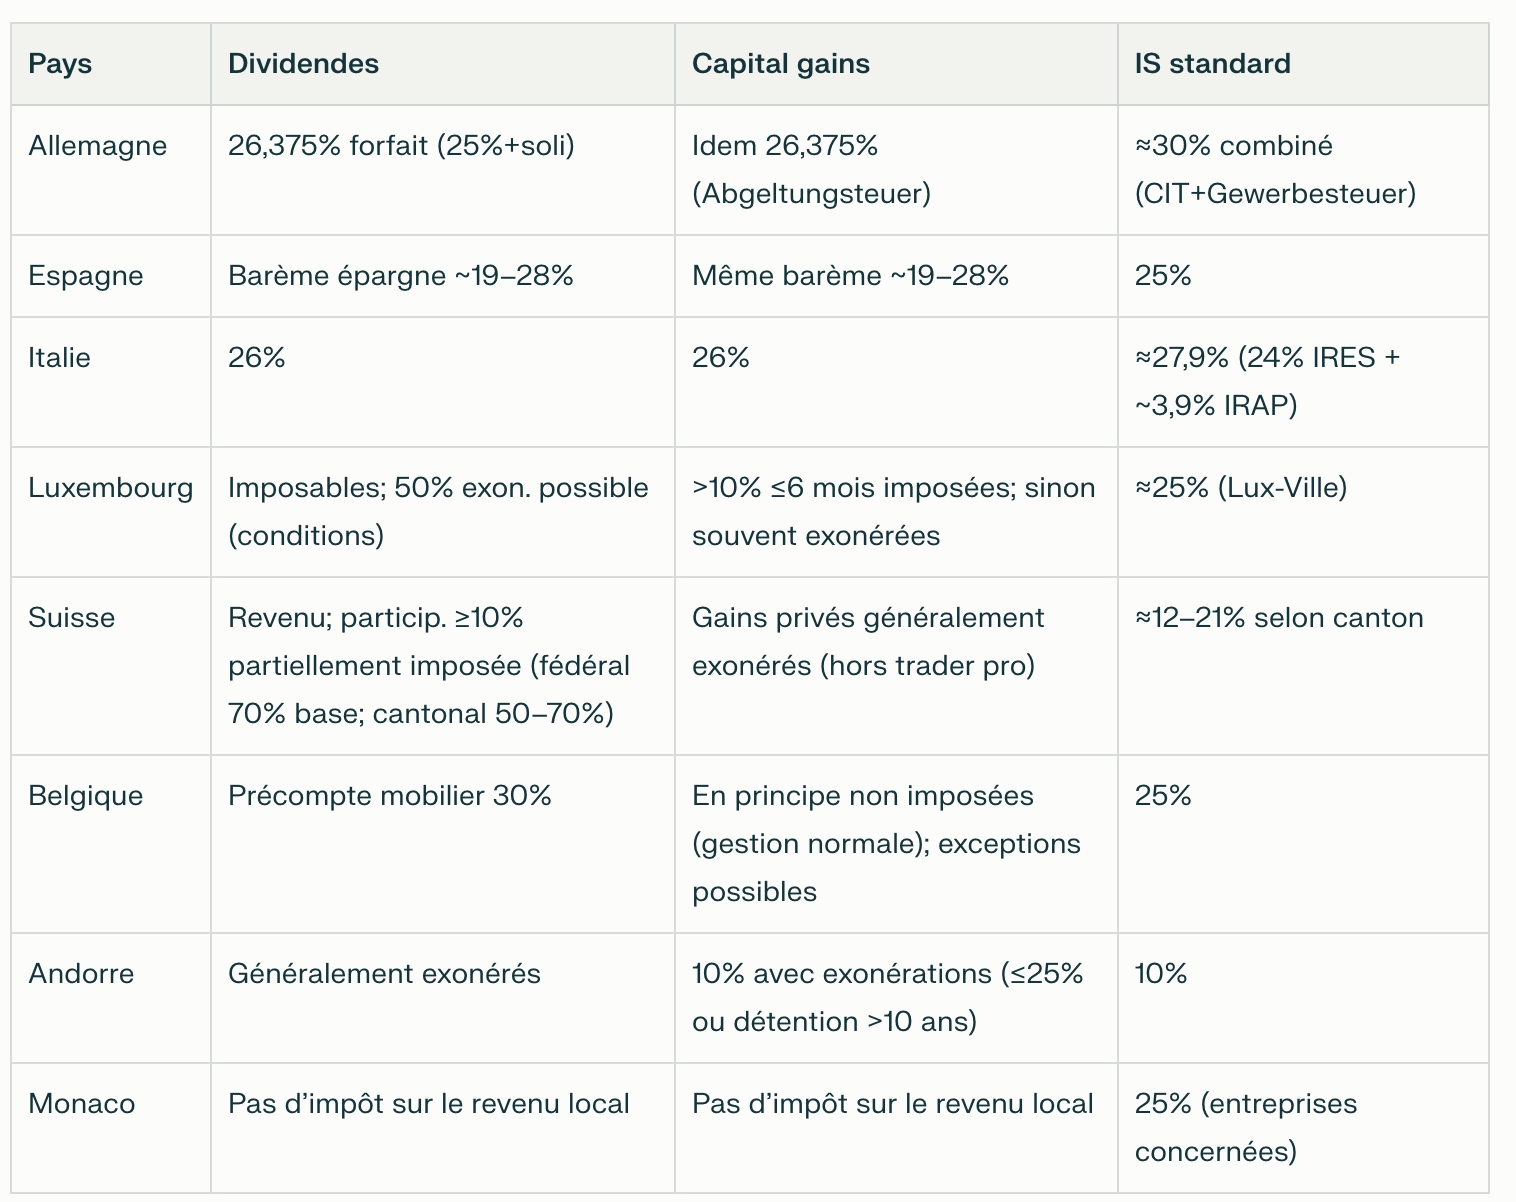1516x1202 pixels.
Task: Click the Italie country cell
Action: [x=60, y=358]
